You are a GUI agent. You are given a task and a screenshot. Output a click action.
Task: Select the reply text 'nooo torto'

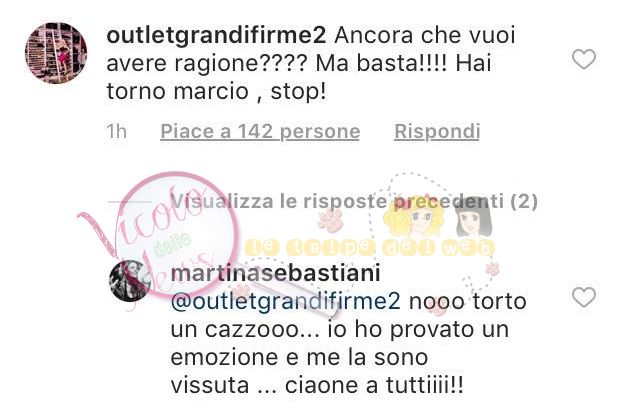468,302
